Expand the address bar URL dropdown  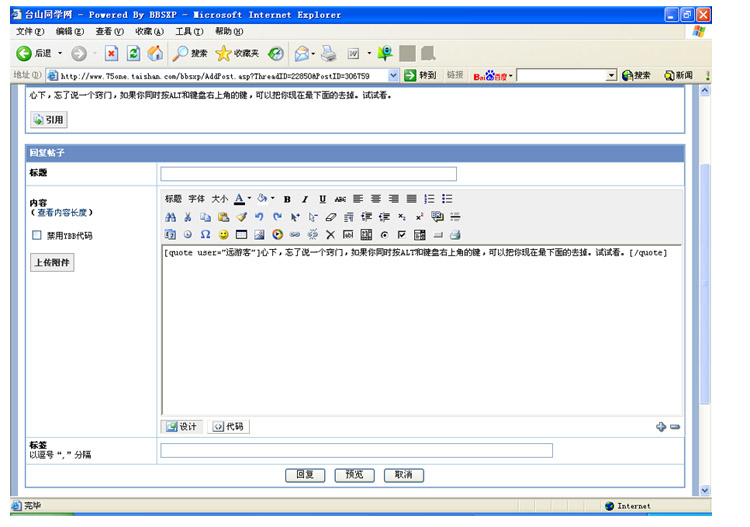click(393, 75)
